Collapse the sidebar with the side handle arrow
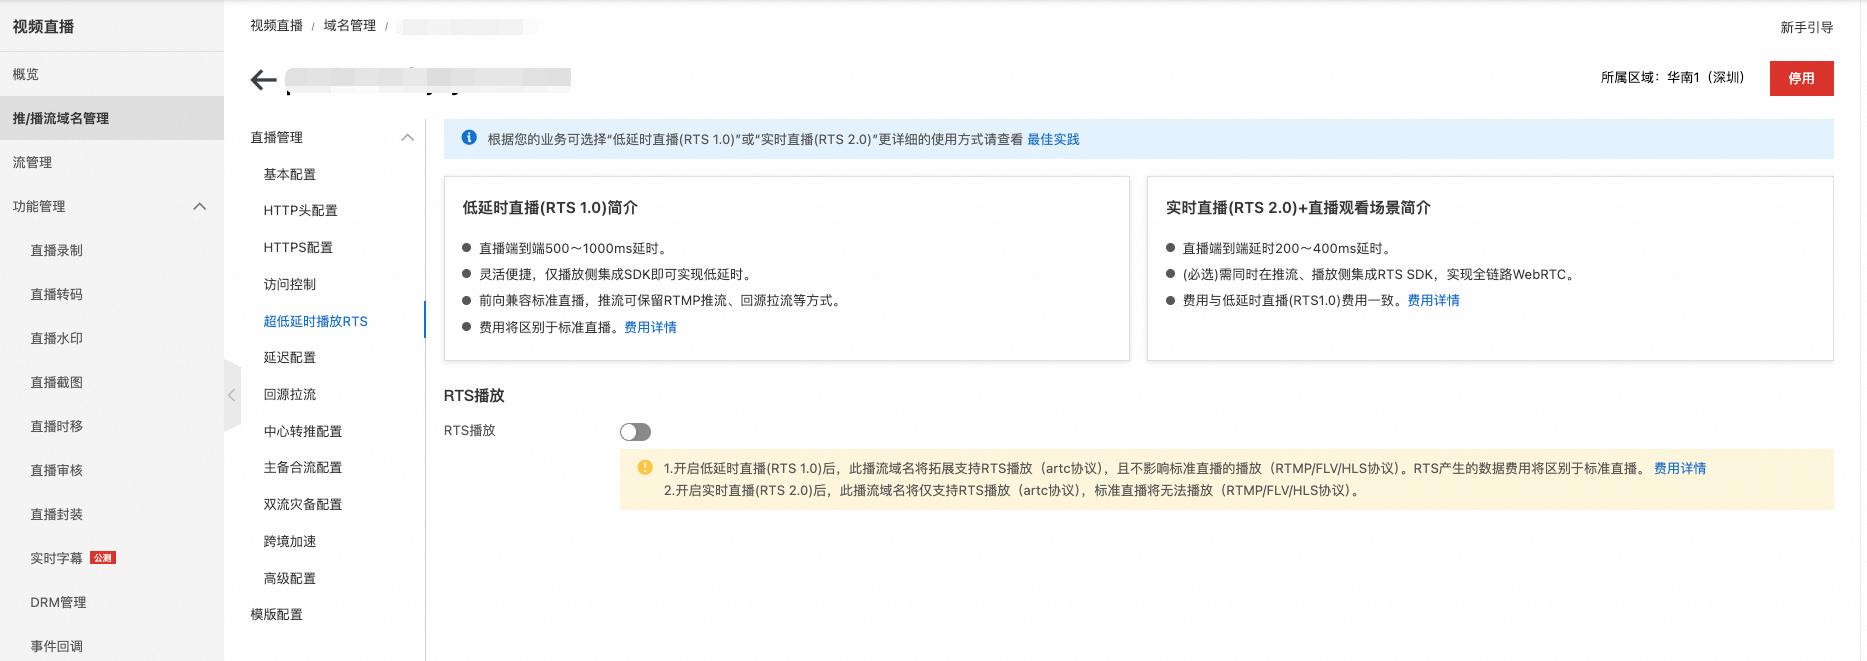This screenshot has width=1867, height=661. coord(232,395)
